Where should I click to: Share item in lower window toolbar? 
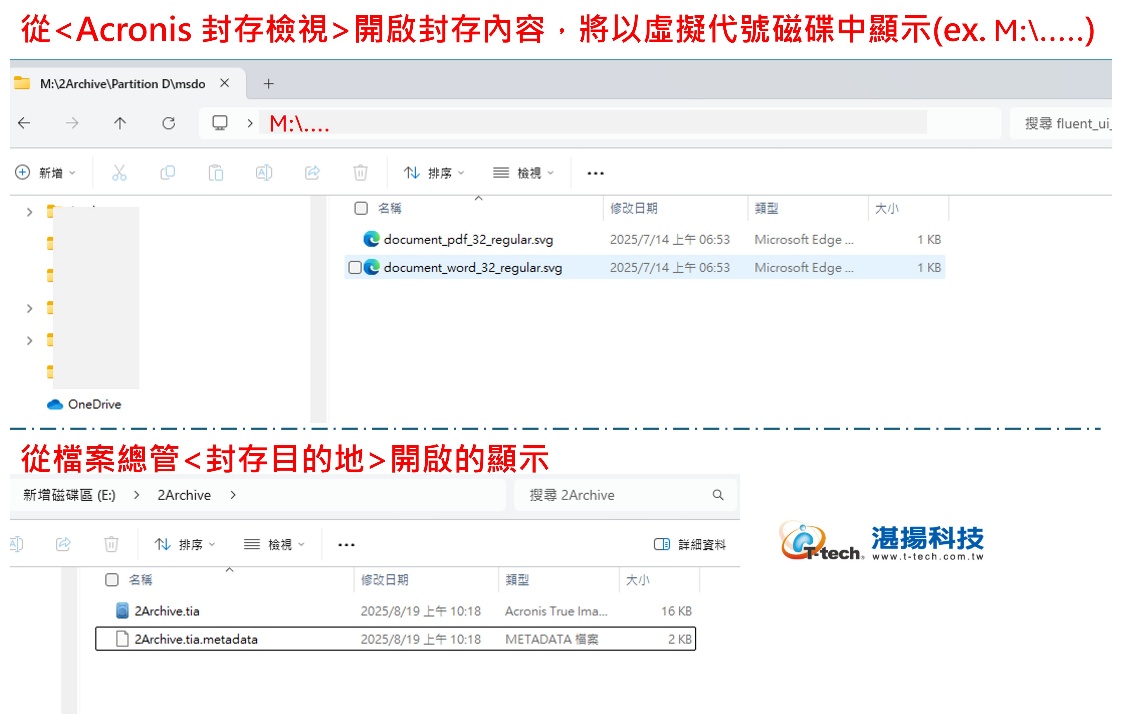click(63, 545)
